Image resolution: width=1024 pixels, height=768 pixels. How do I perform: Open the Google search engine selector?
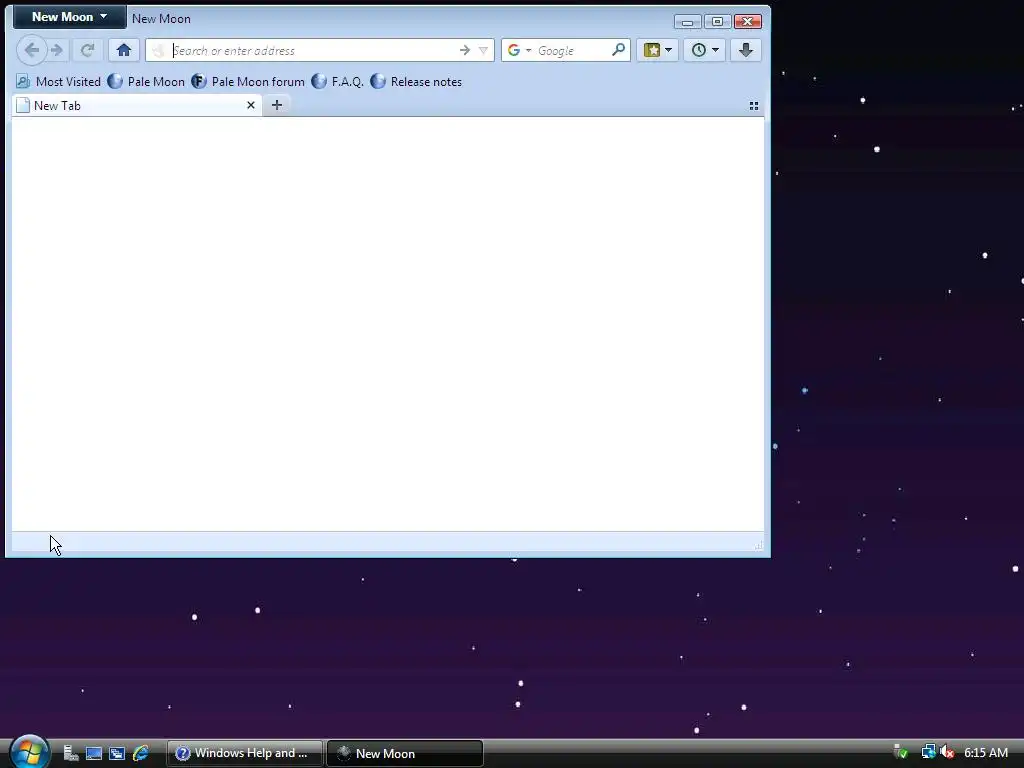pos(519,50)
